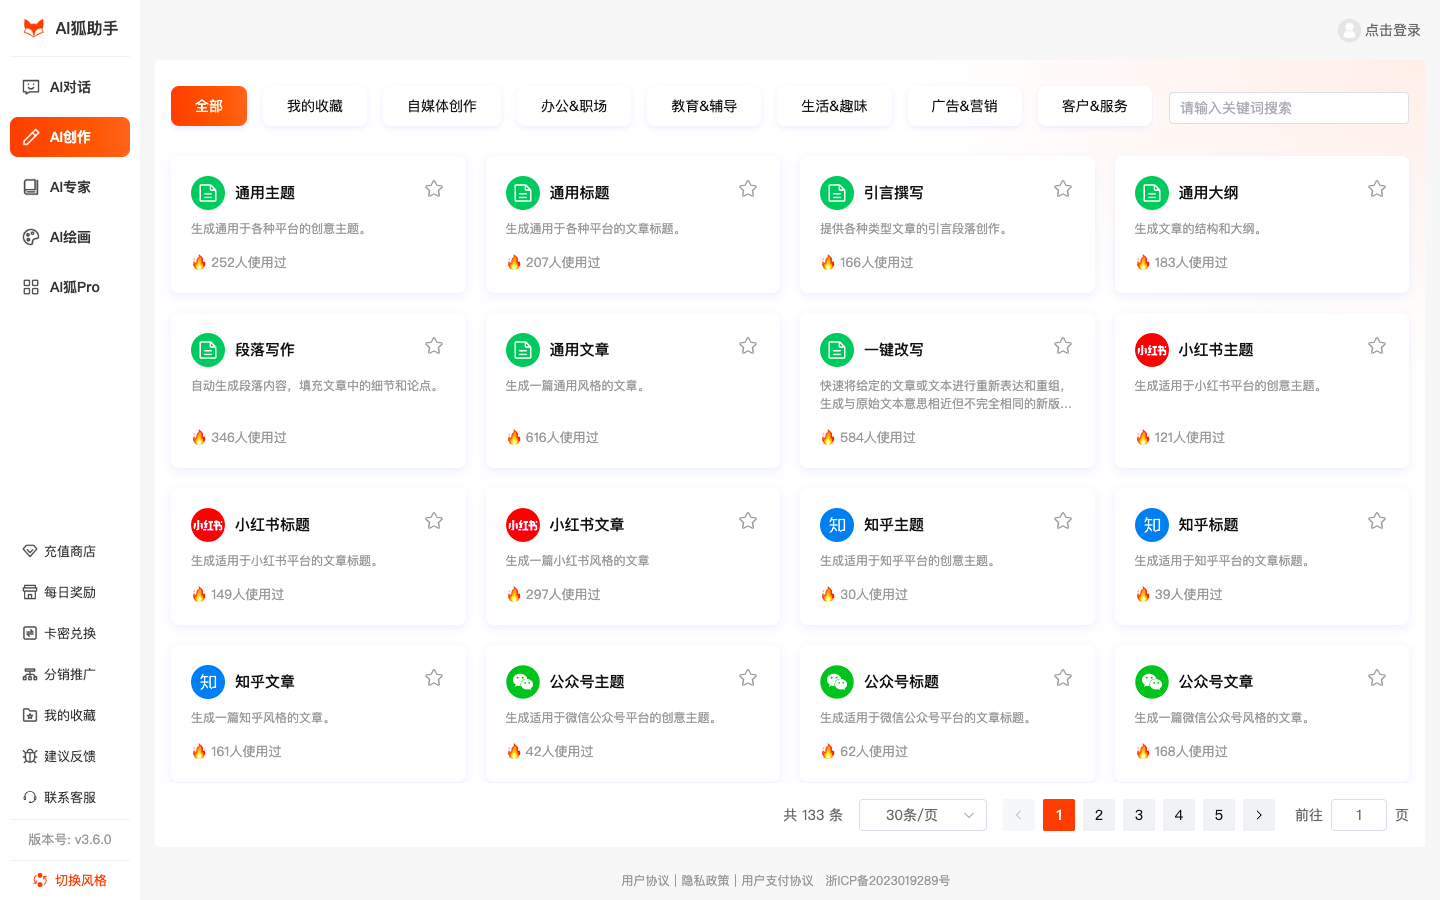
Task: Open the 用户支付协议 link
Action: (x=777, y=881)
